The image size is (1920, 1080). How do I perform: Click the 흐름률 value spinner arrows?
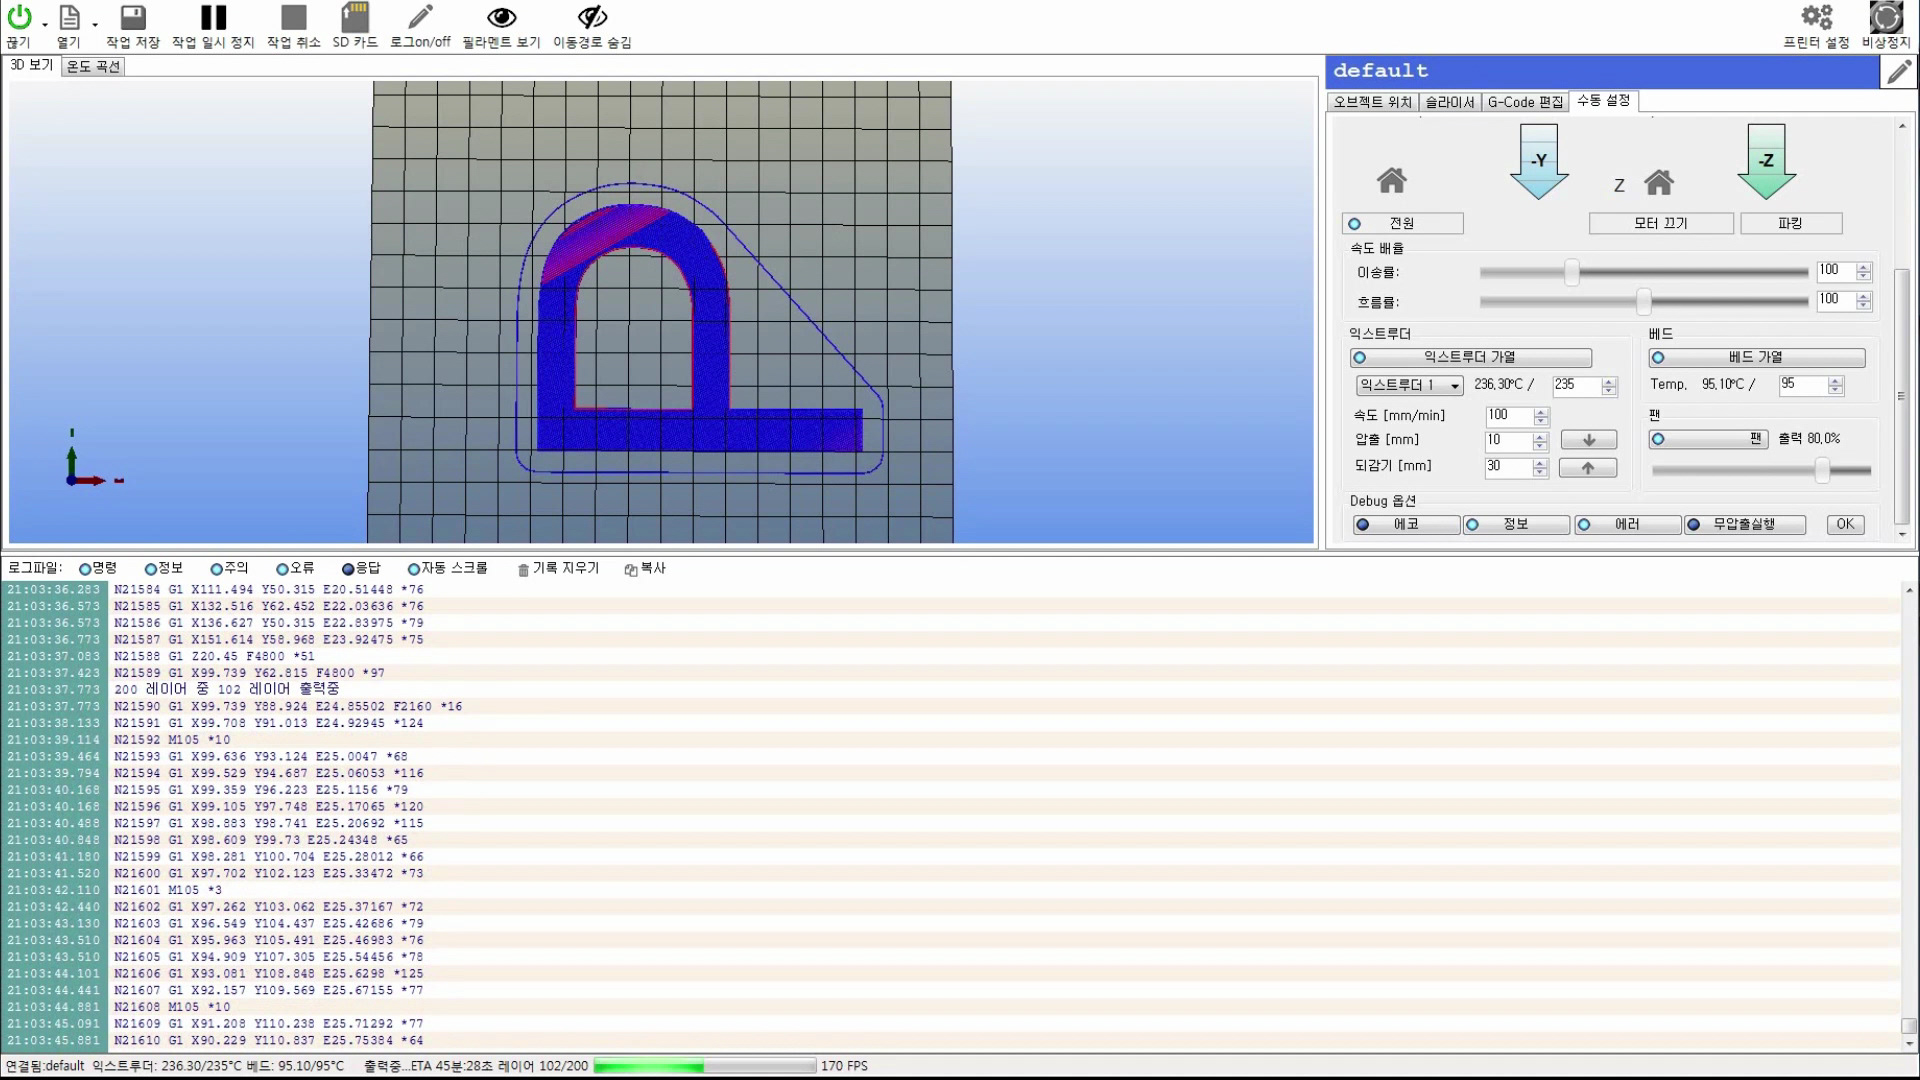[x=1863, y=301]
